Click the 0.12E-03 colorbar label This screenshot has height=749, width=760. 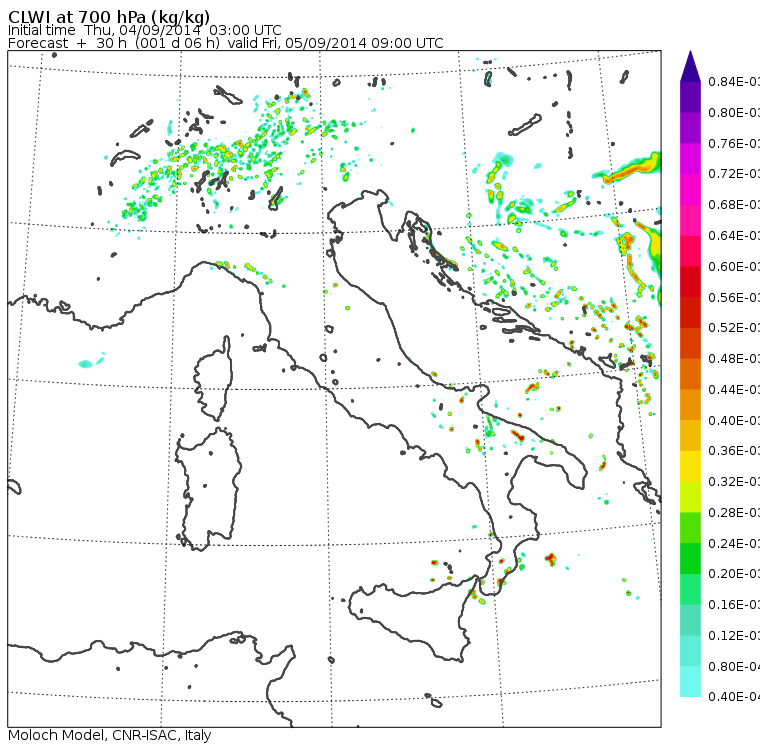click(734, 636)
